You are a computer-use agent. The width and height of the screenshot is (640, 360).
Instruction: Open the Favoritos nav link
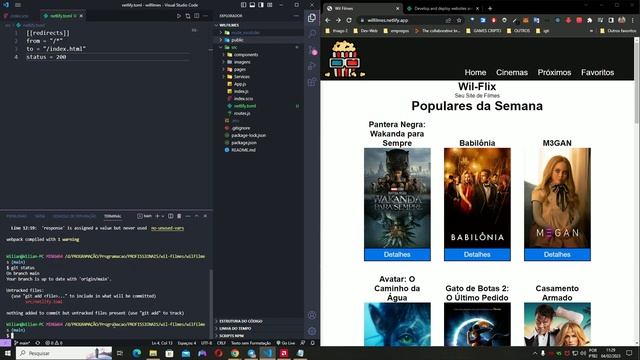click(x=598, y=72)
